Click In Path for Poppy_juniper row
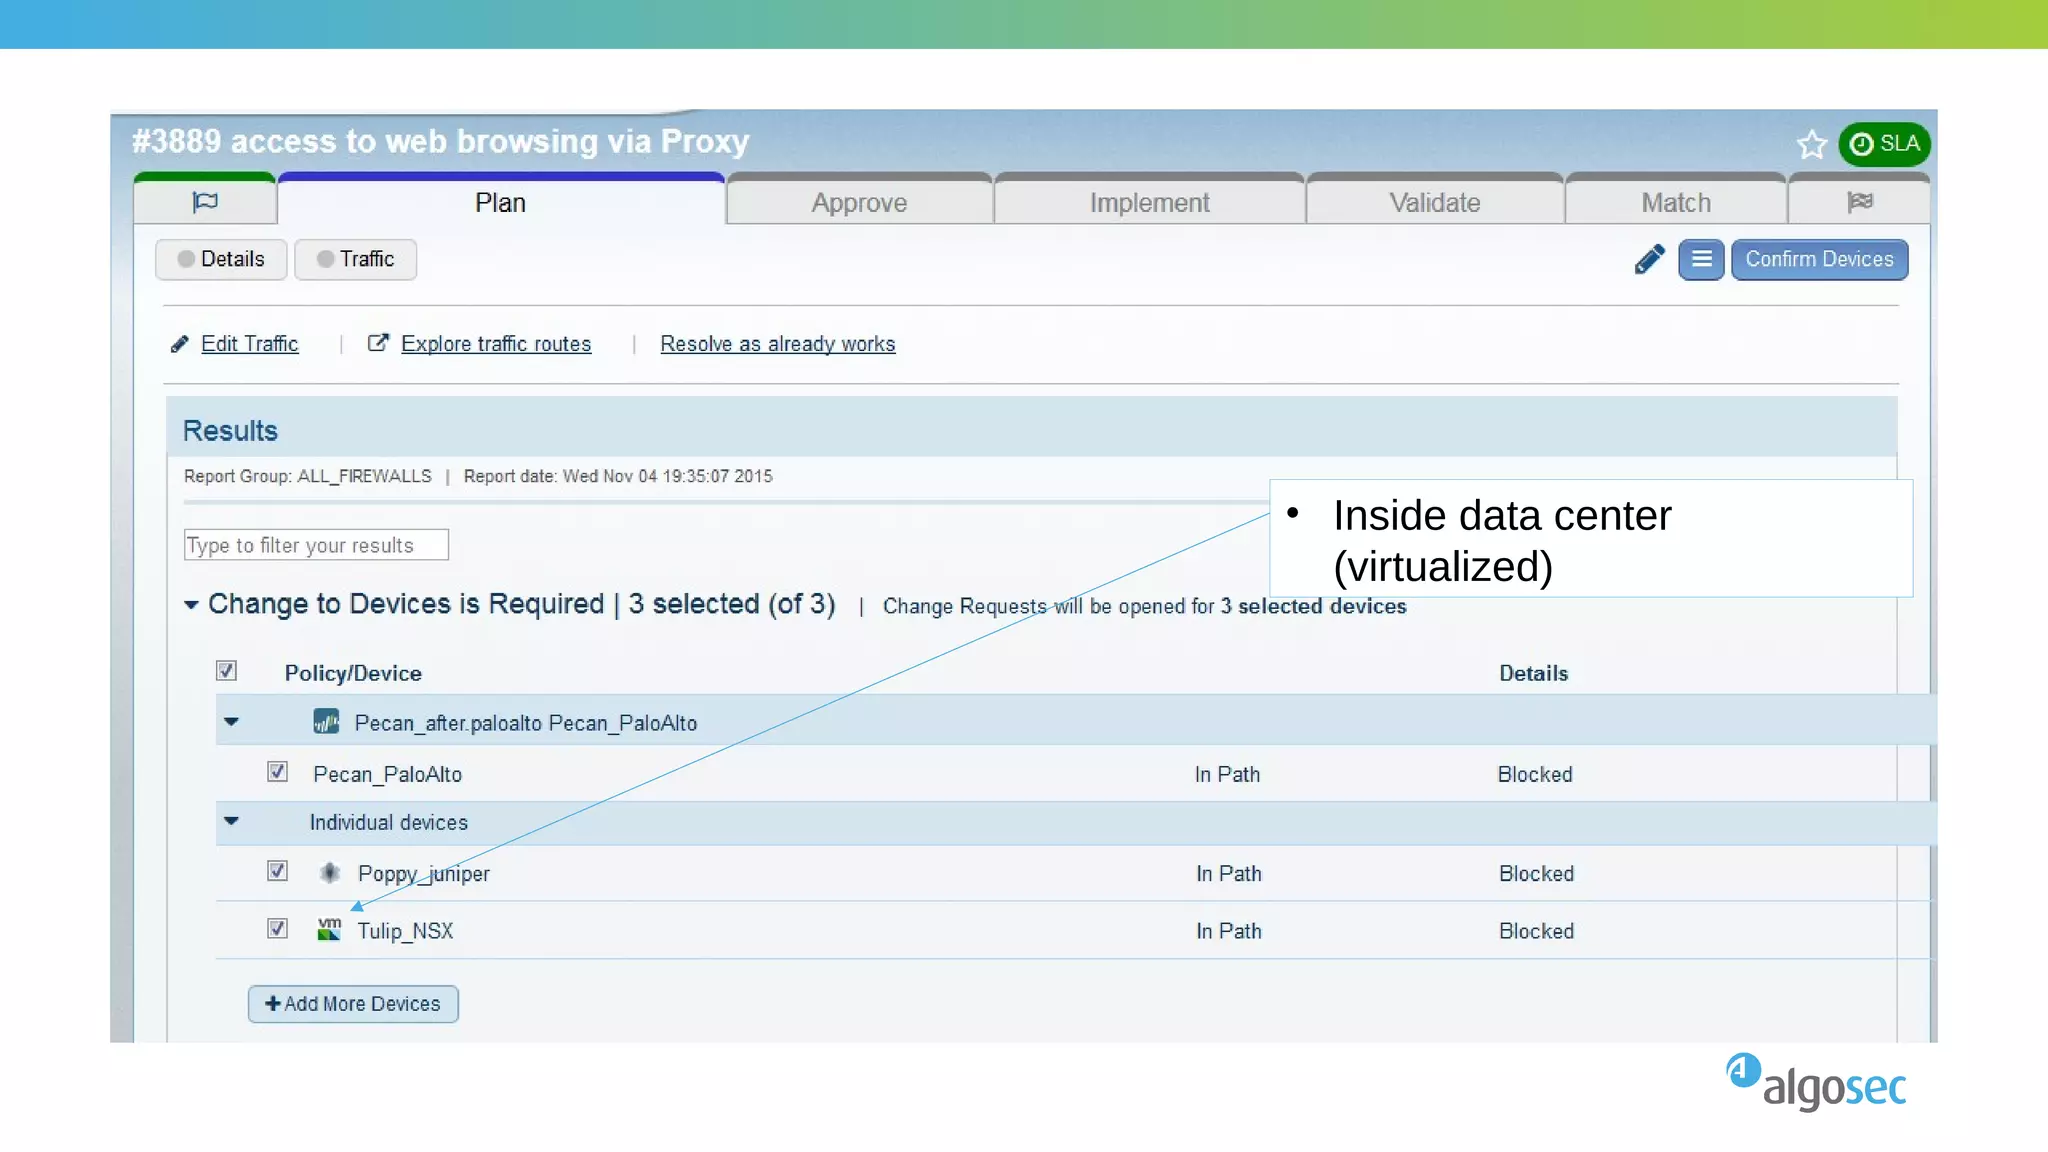 pos(1229,873)
